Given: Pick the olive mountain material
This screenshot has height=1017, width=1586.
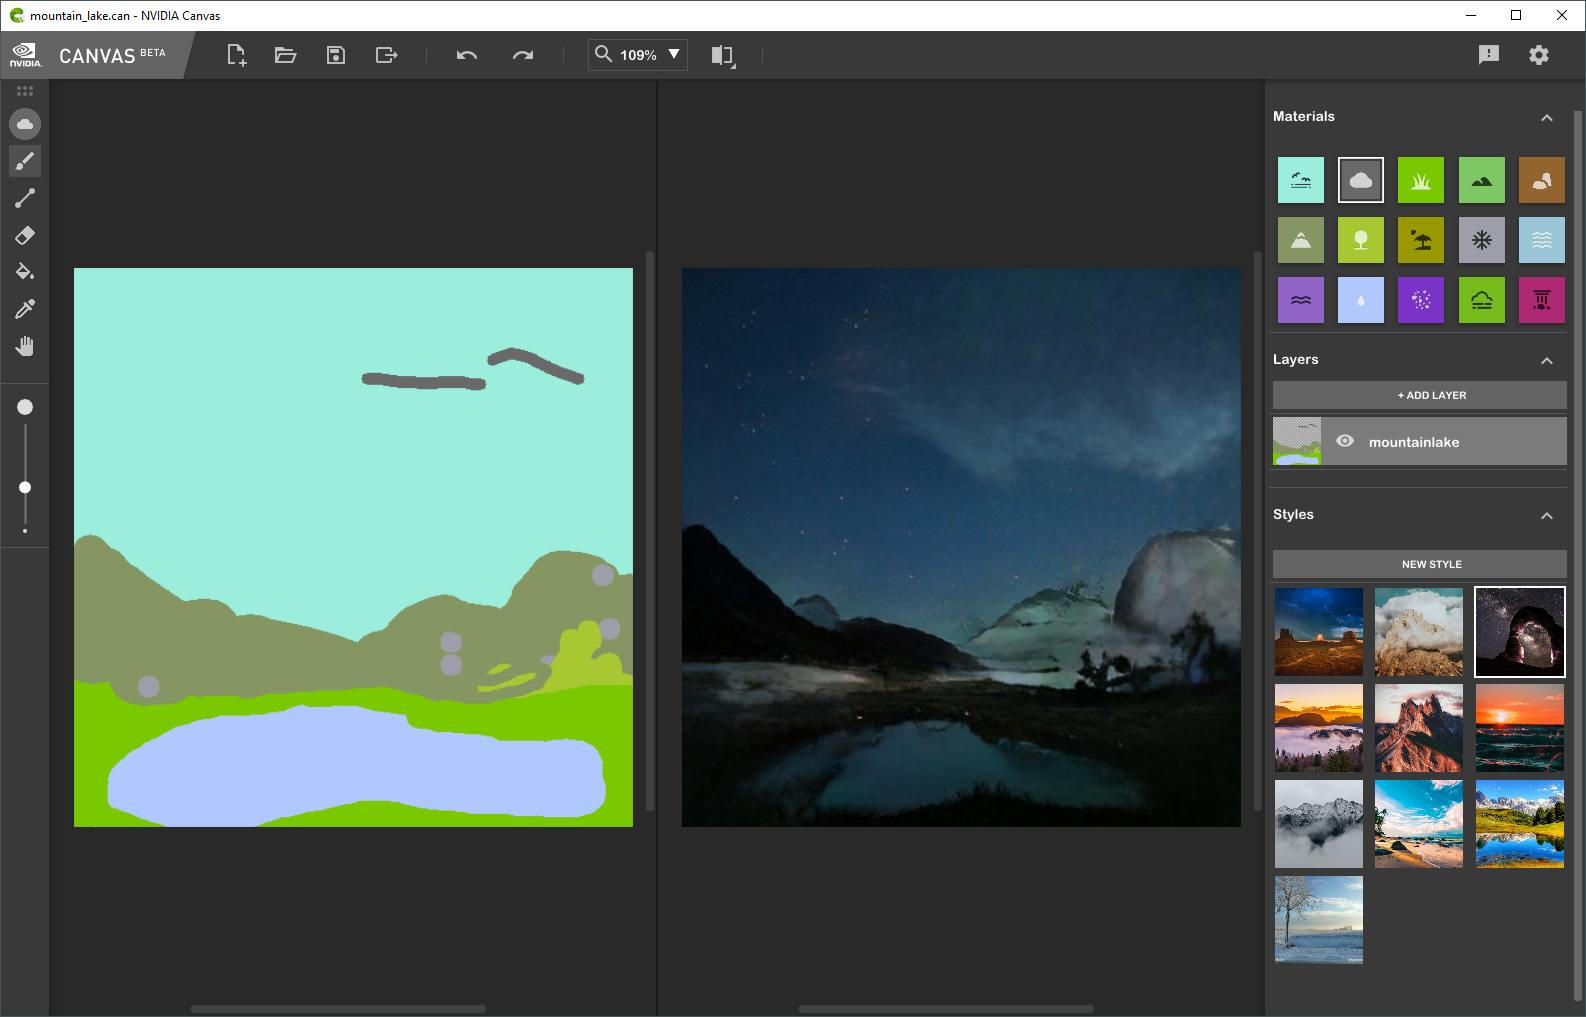Looking at the screenshot, I should pyautogui.click(x=1301, y=240).
